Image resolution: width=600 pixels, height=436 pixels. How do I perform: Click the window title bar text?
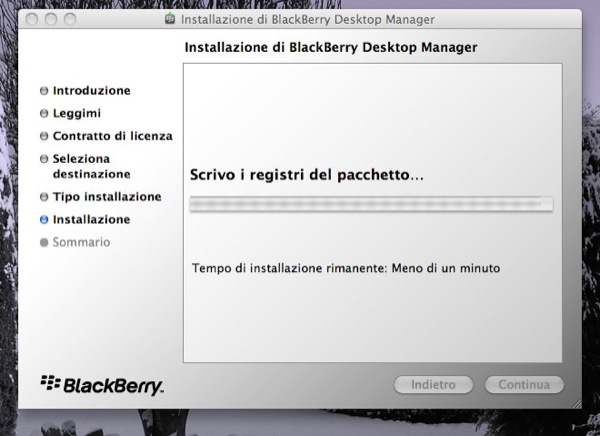308,19
